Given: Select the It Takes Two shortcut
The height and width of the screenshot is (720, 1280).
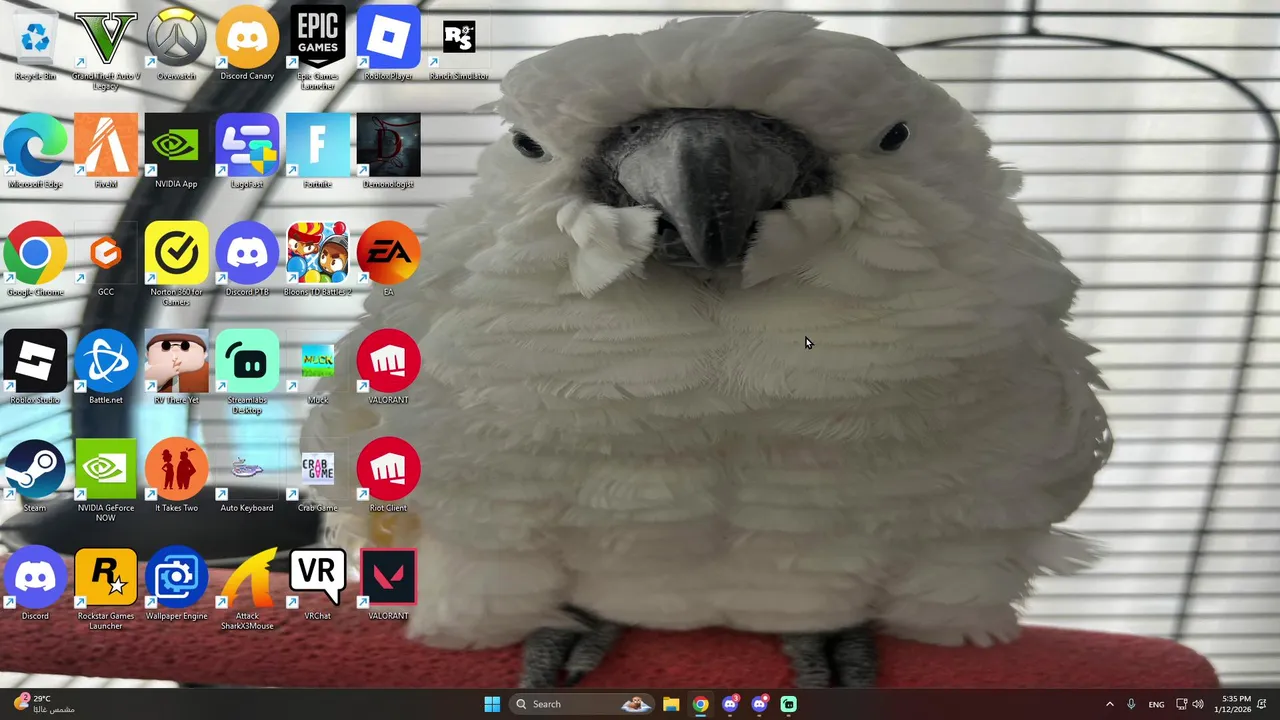Looking at the screenshot, I should (x=177, y=477).
